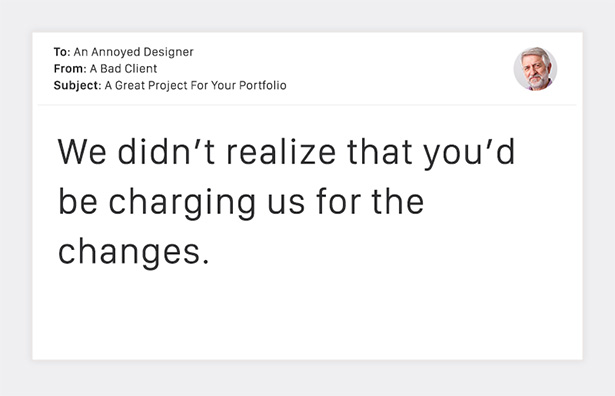Click the word "didn't" in the message
615x396 pixels.
[x=166, y=151]
